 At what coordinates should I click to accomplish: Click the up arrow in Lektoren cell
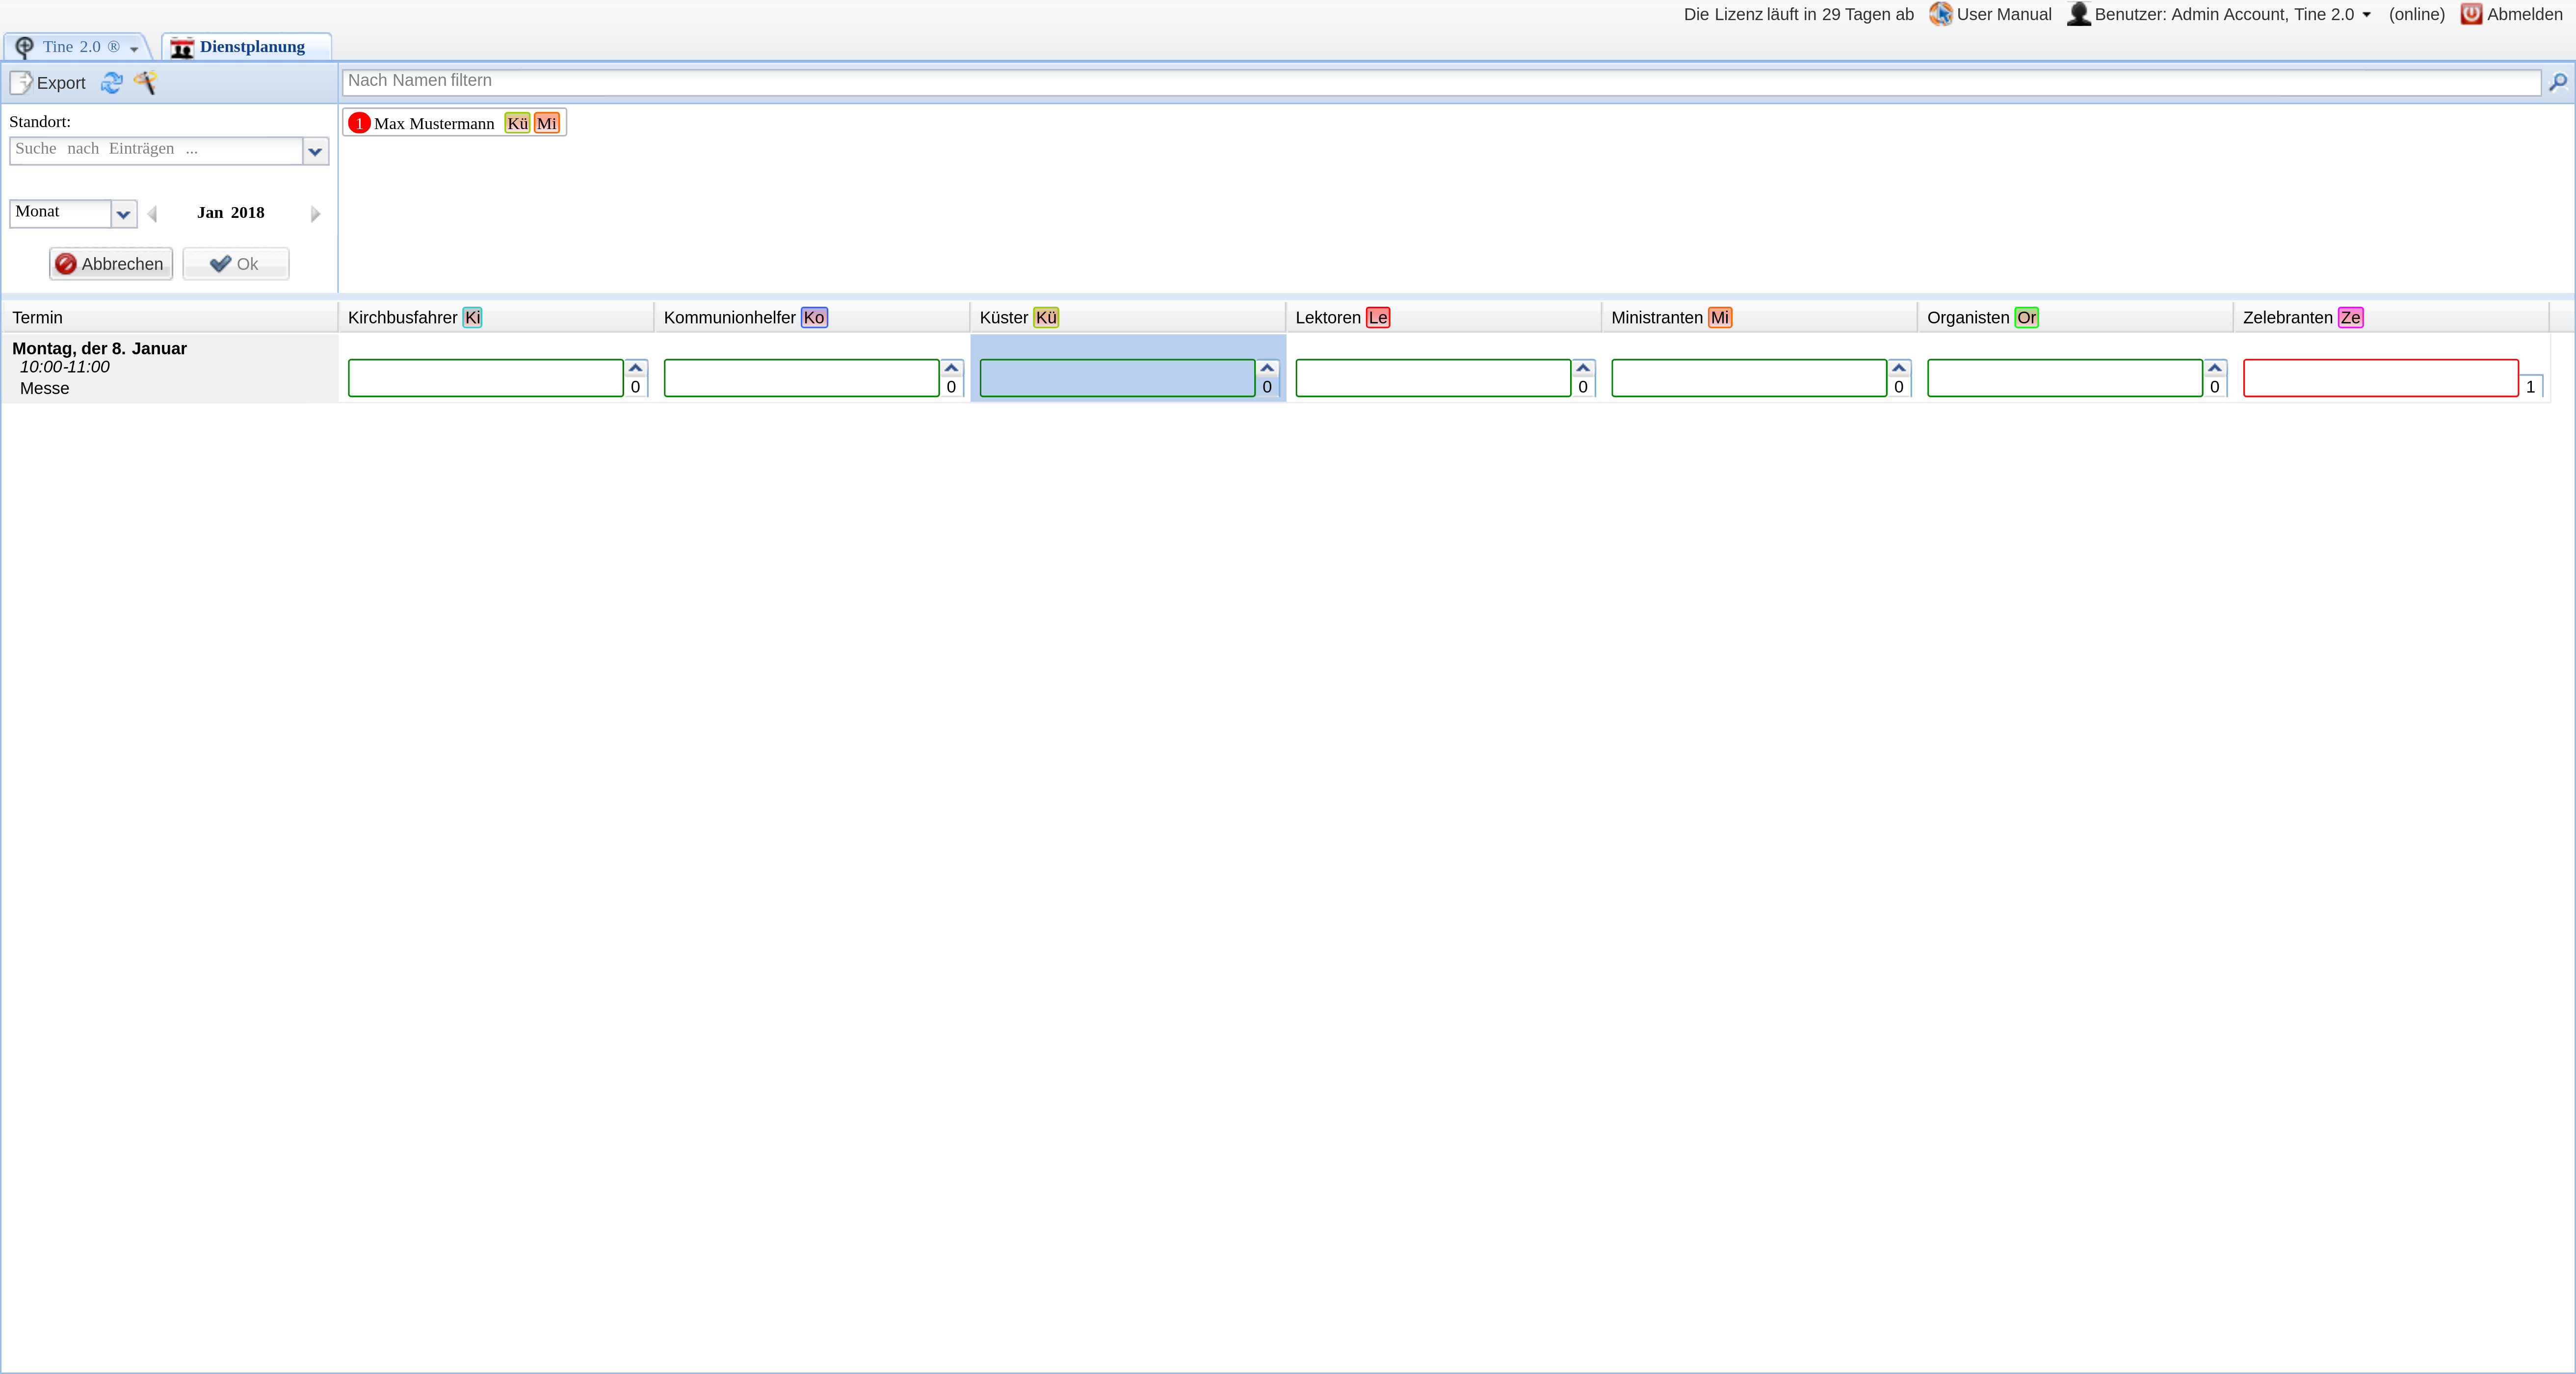[1584, 368]
